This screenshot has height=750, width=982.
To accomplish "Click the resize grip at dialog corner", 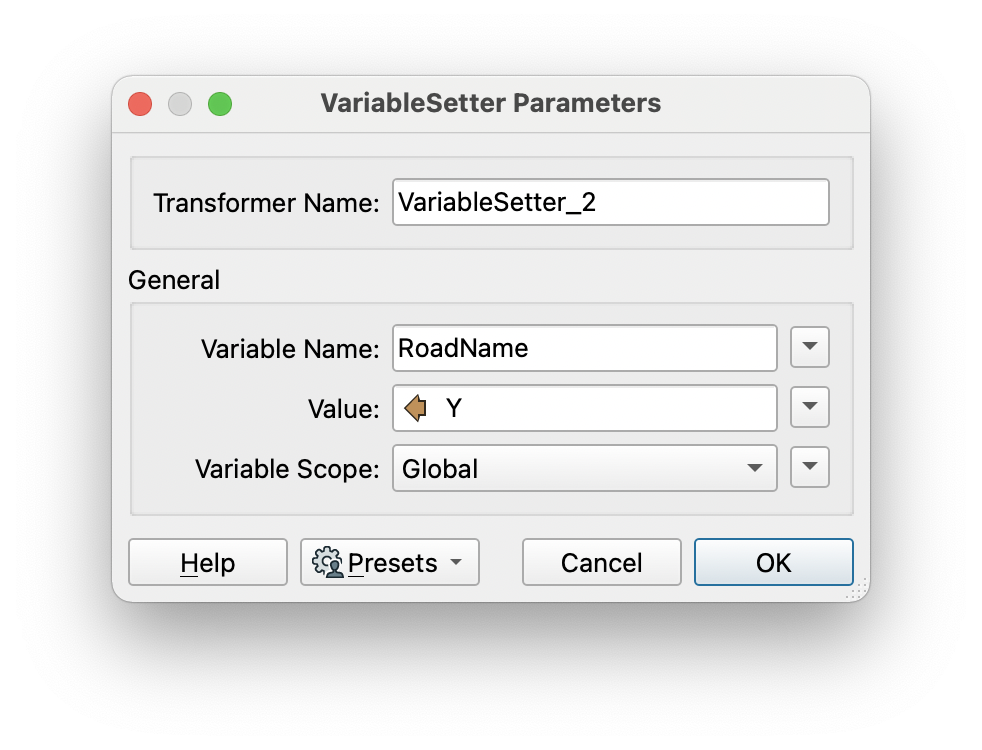I will point(858,590).
